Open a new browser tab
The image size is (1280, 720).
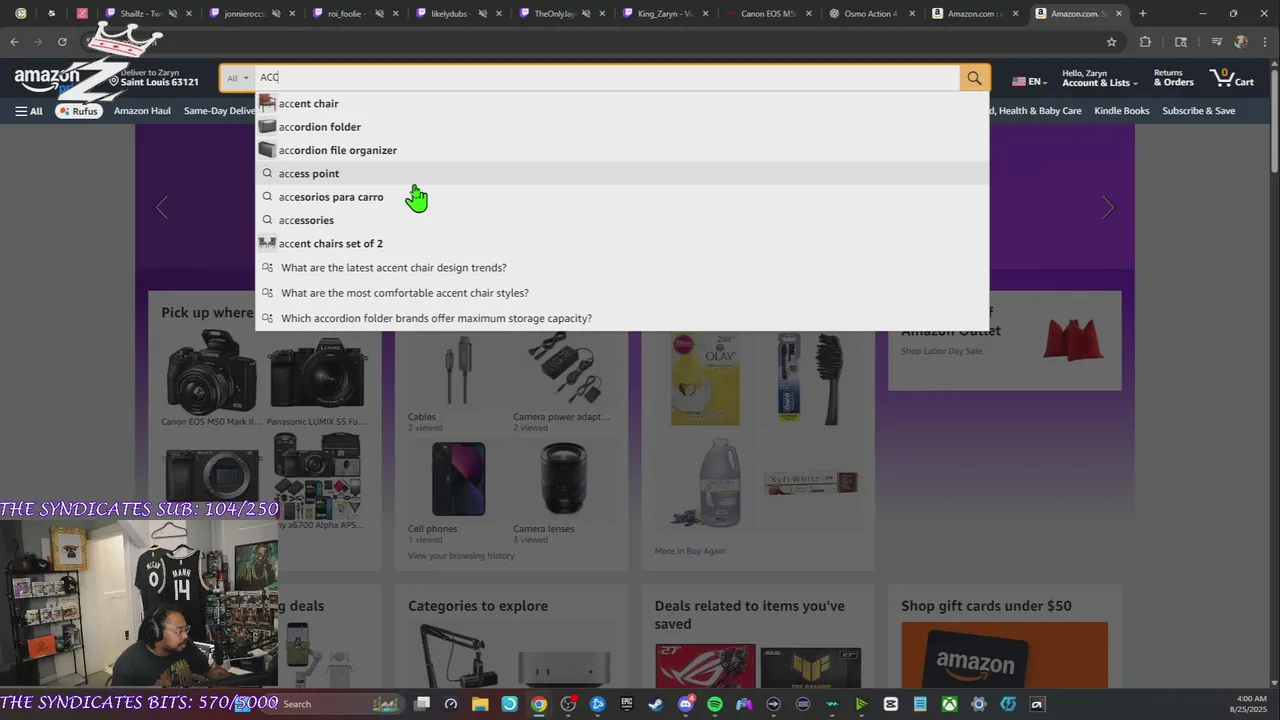[1143, 14]
